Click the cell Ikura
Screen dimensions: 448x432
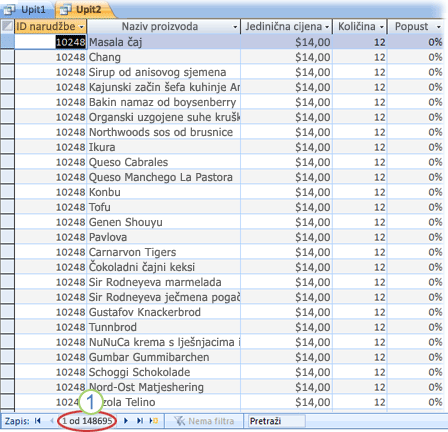pyautogui.click(x=164, y=147)
